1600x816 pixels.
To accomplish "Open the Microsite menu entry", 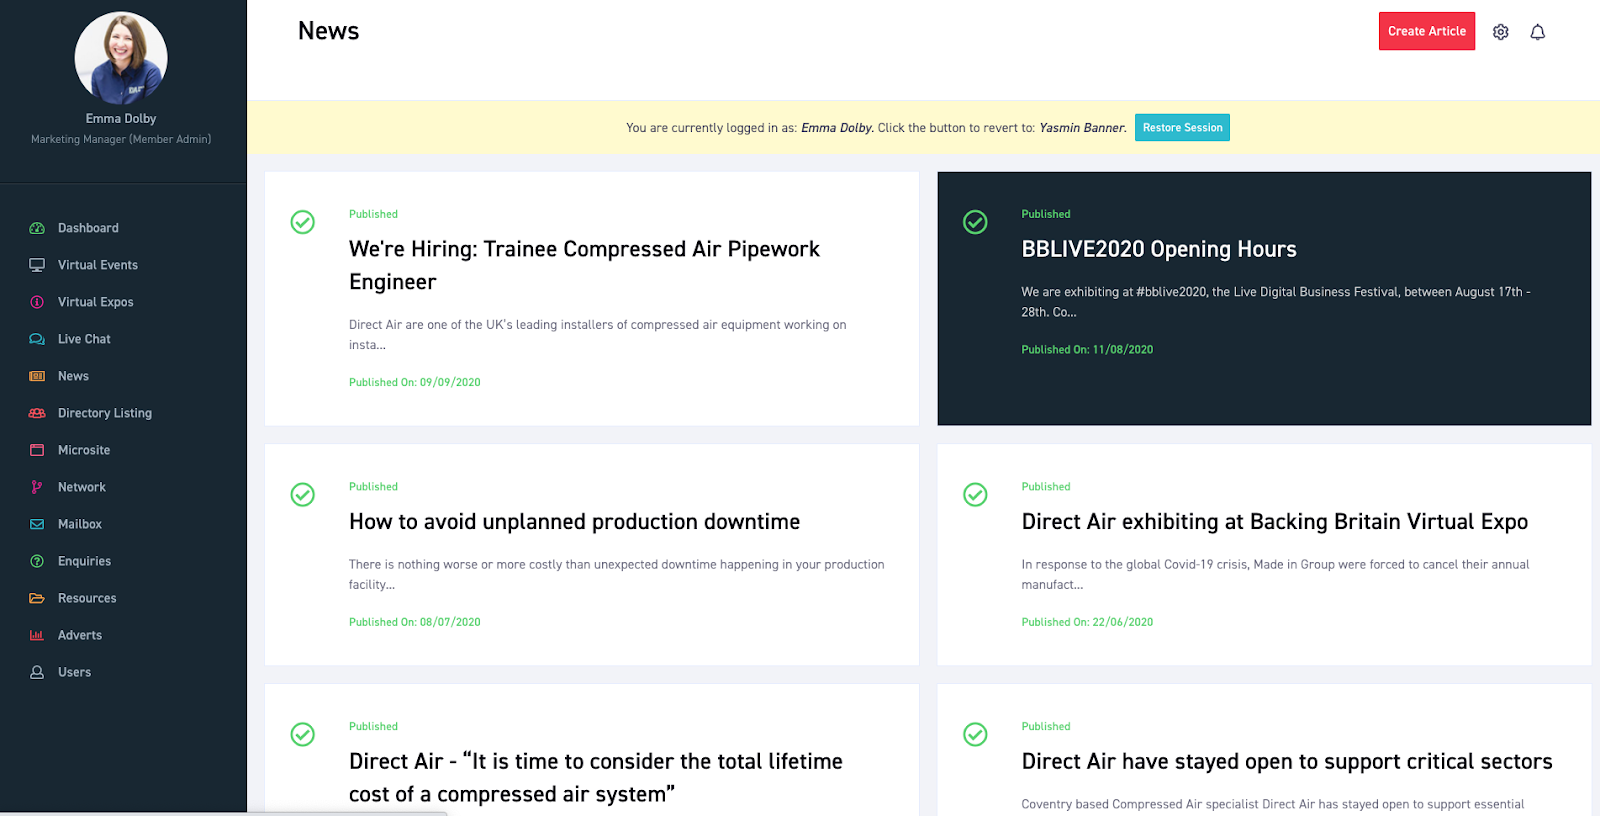I will click(x=84, y=450).
